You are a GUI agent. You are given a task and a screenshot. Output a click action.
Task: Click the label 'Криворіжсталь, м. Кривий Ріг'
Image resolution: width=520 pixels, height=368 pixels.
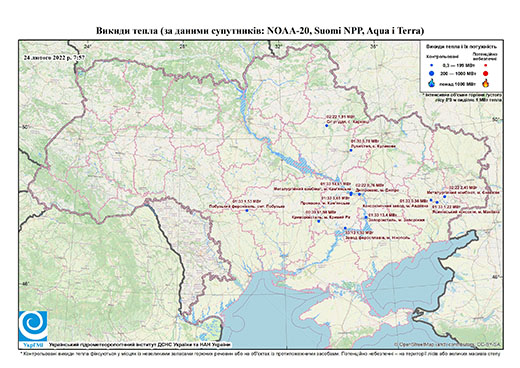[x=321, y=217]
